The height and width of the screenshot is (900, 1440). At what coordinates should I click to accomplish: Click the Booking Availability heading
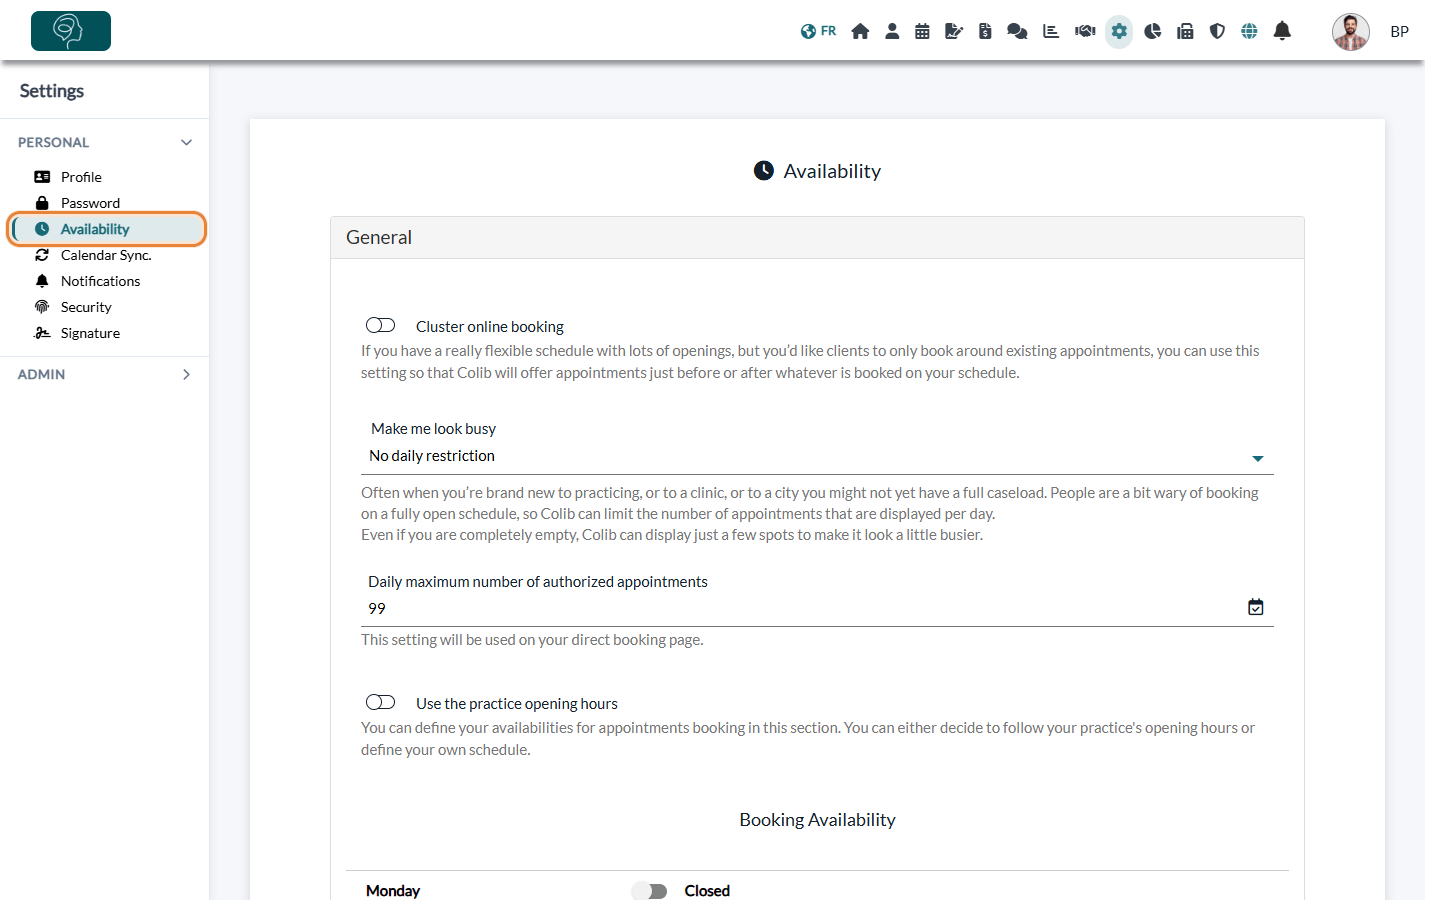(x=817, y=820)
